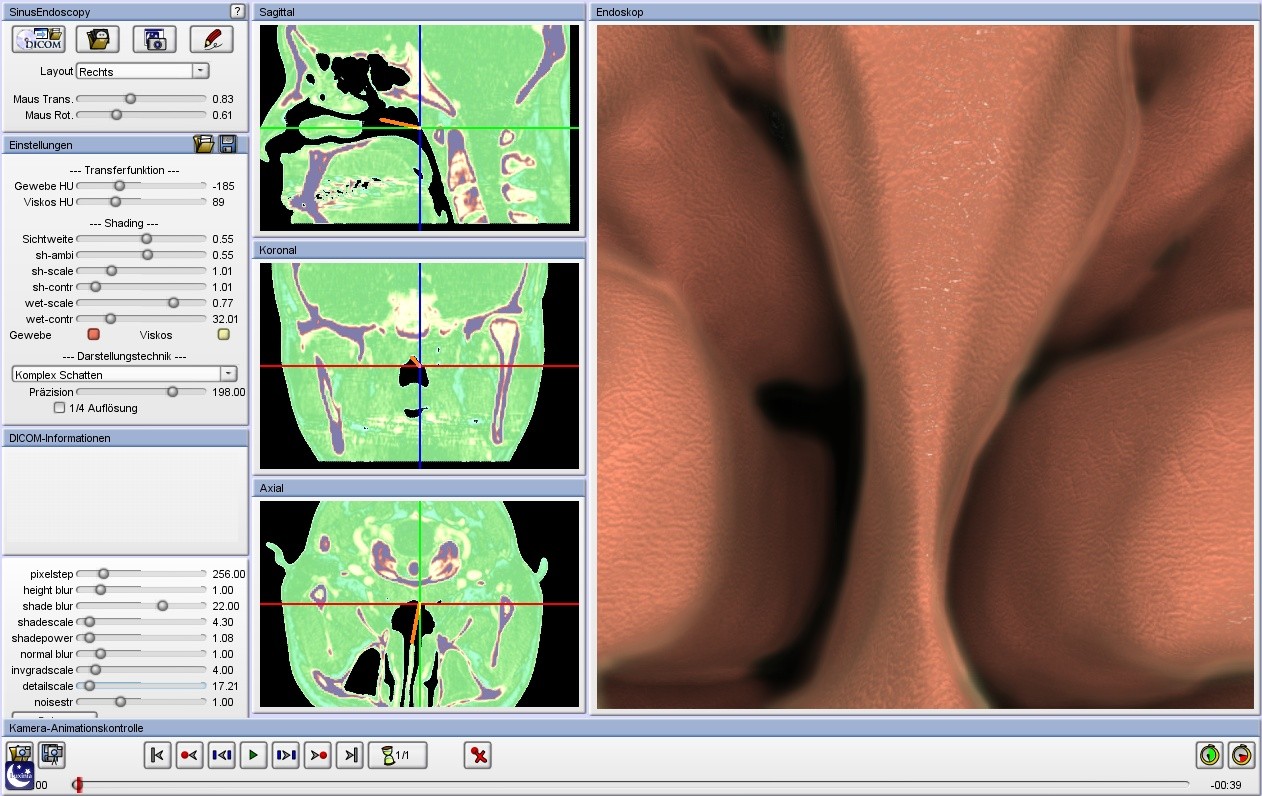Expand the Komplex Schatten technique dropdown

tap(228, 374)
